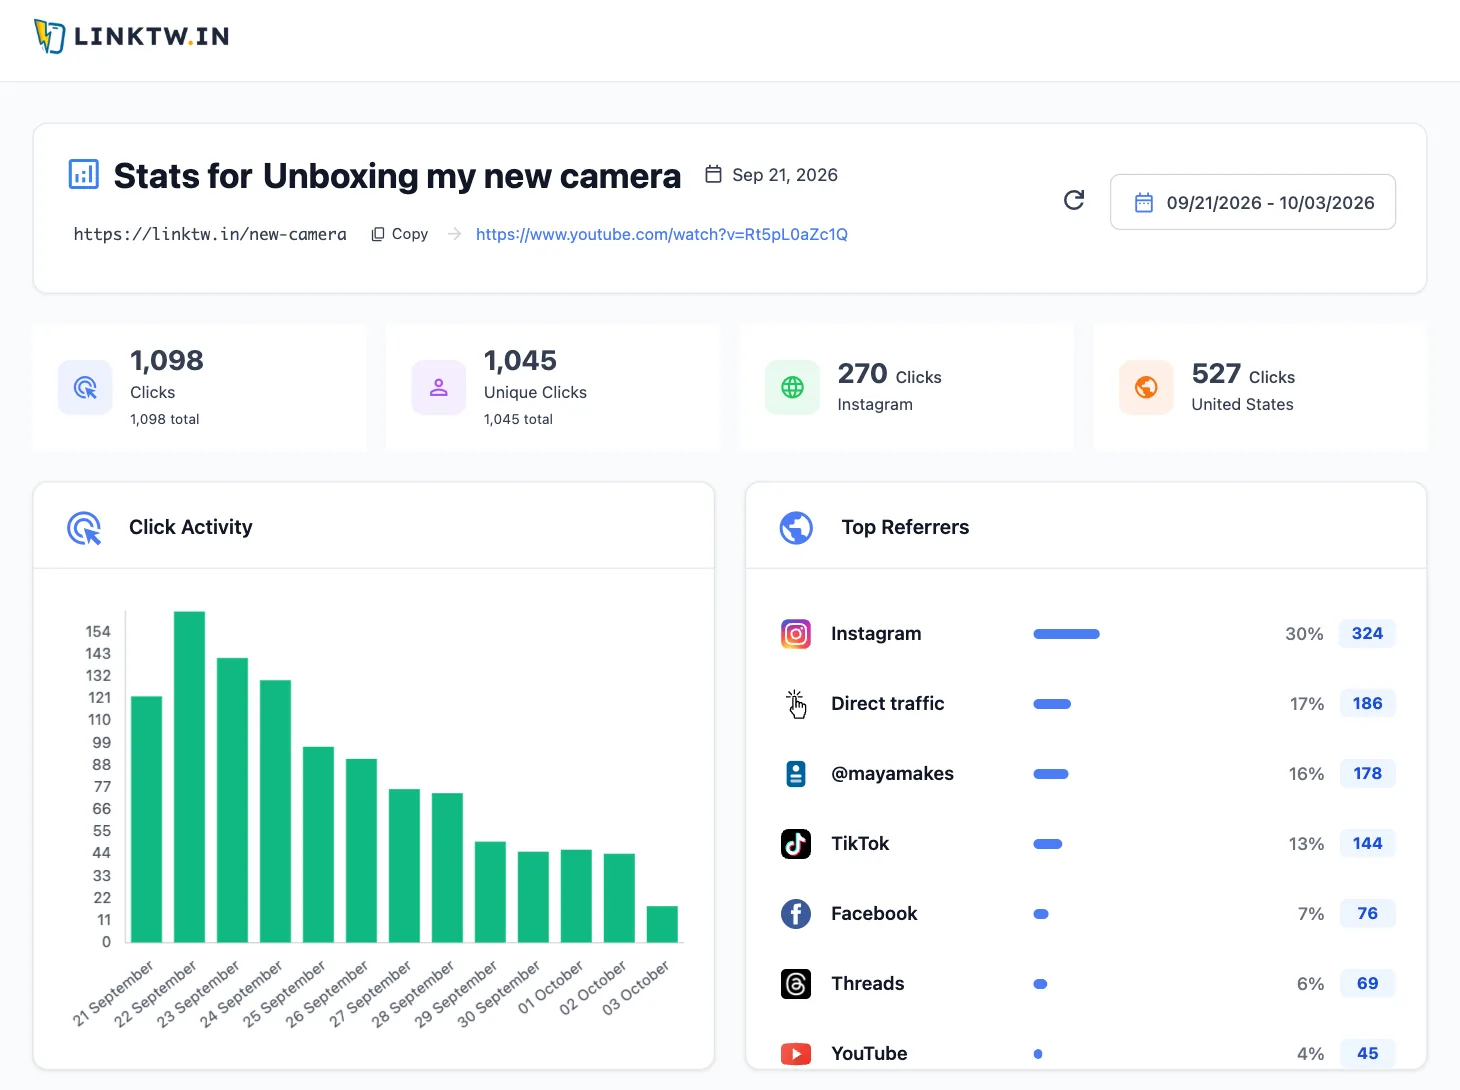Click the Instagram referrer icon

(796, 634)
